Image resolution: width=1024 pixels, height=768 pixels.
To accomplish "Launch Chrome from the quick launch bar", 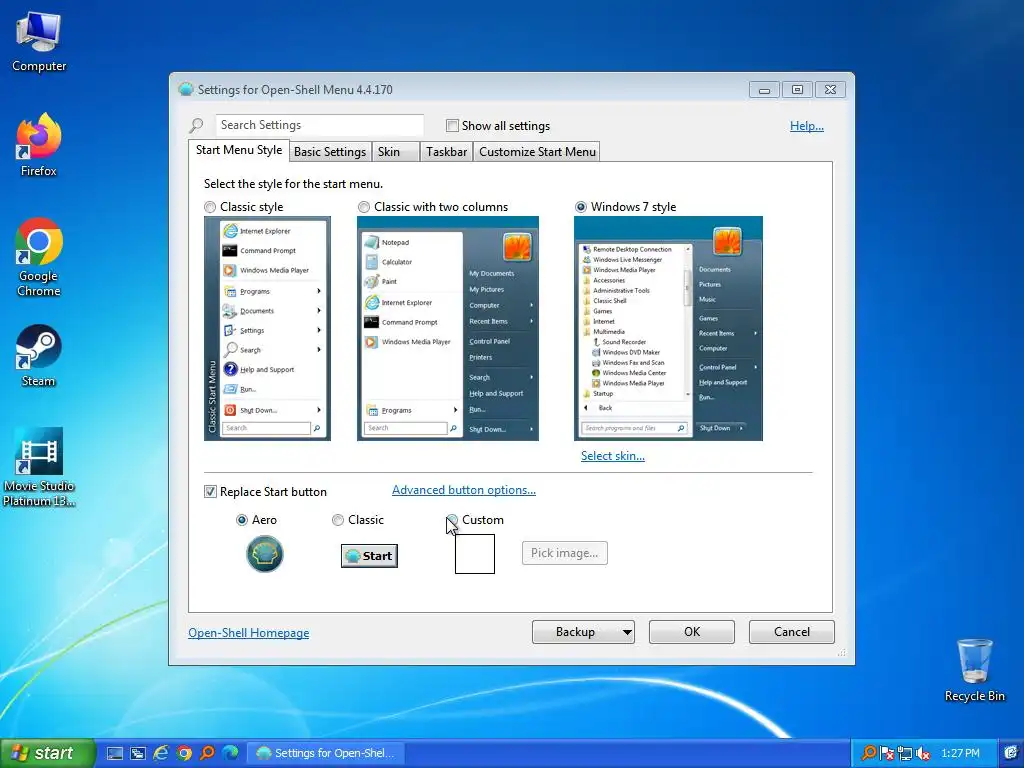I will tap(184, 753).
